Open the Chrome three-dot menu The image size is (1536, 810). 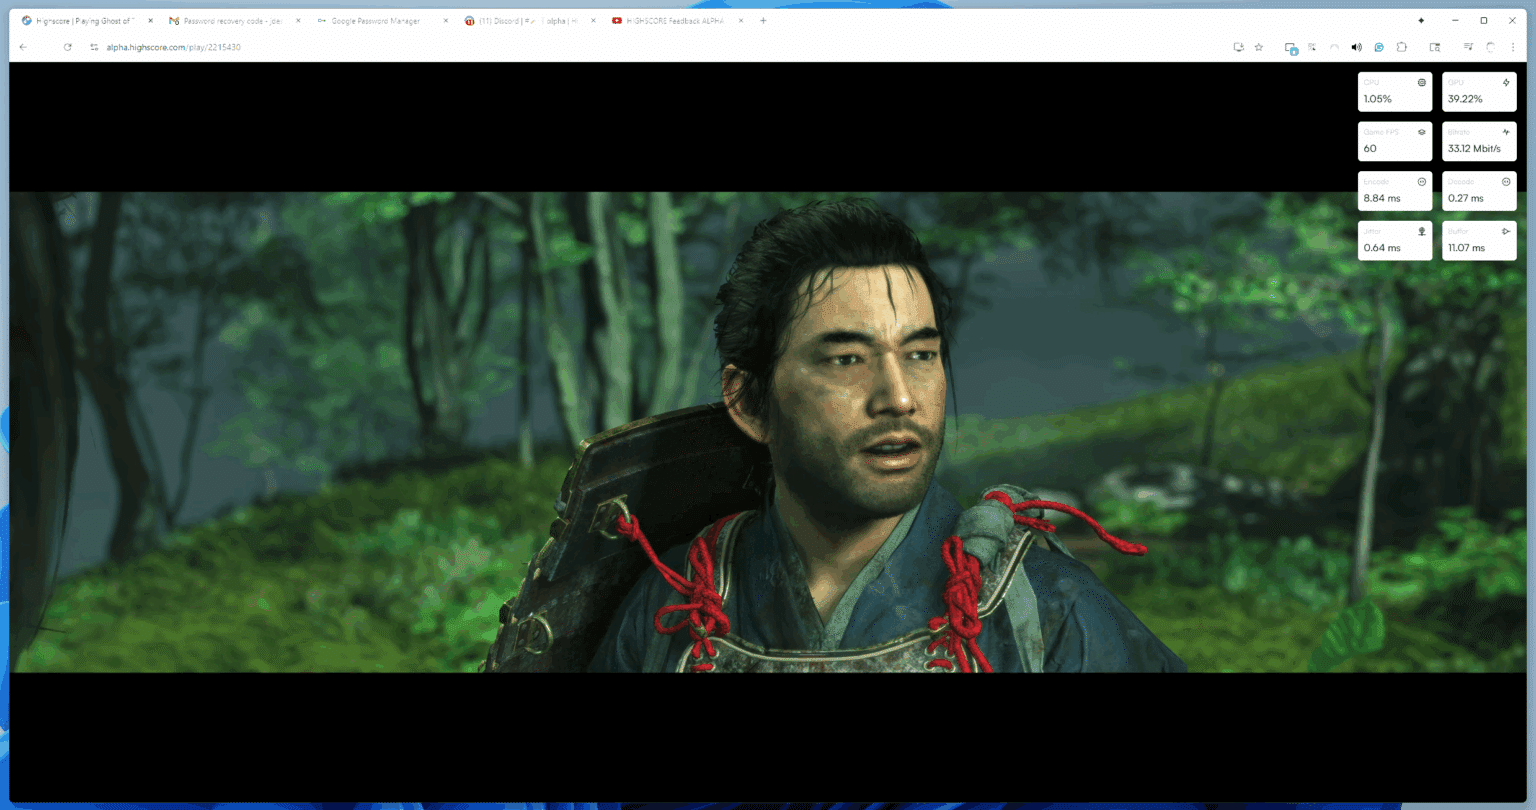pyautogui.click(x=1512, y=47)
